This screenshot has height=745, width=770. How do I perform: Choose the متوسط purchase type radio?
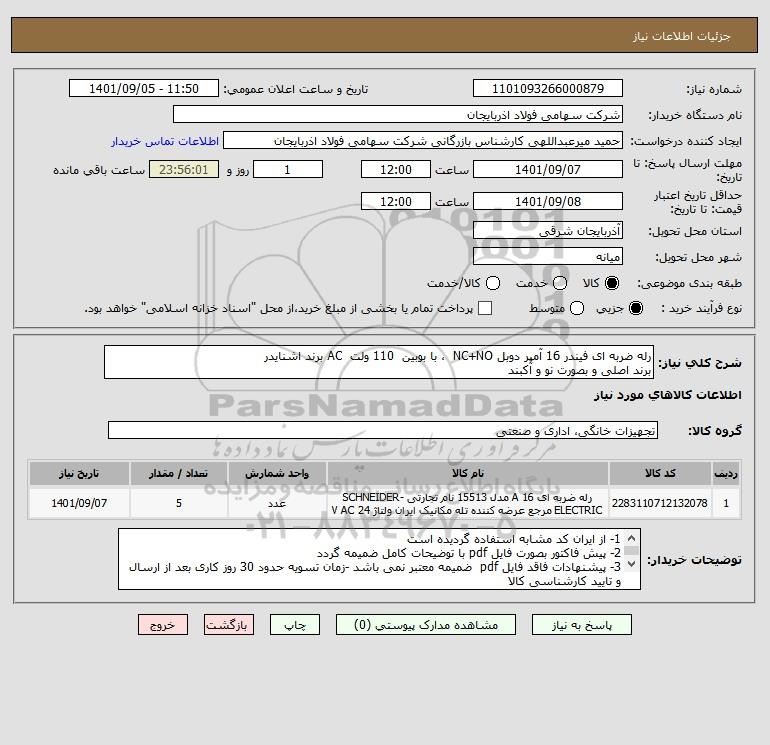[577, 308]
